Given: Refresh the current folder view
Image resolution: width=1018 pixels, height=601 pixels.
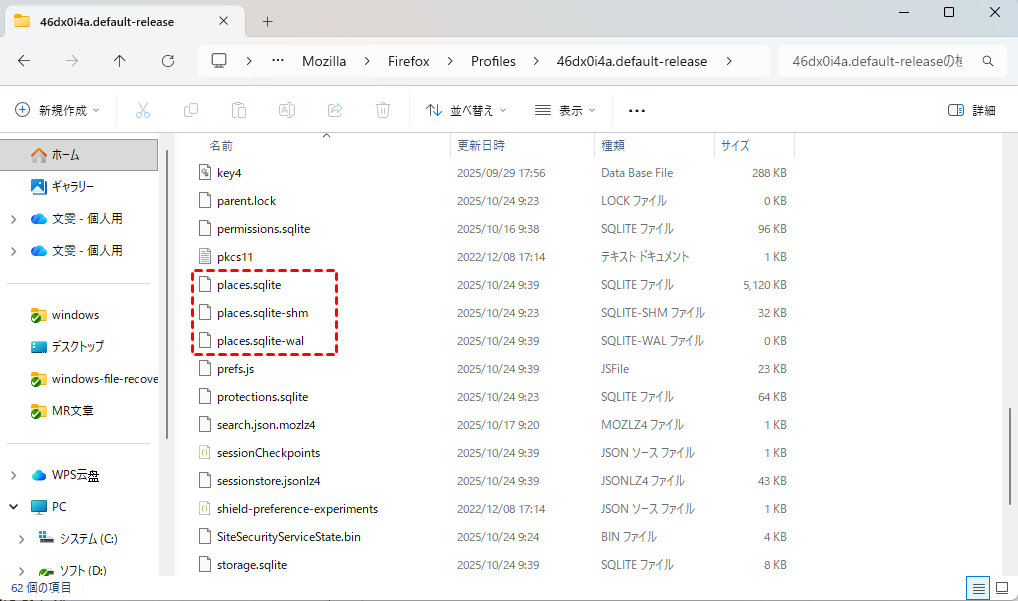Looking at the screenshot, I should 168,61.
